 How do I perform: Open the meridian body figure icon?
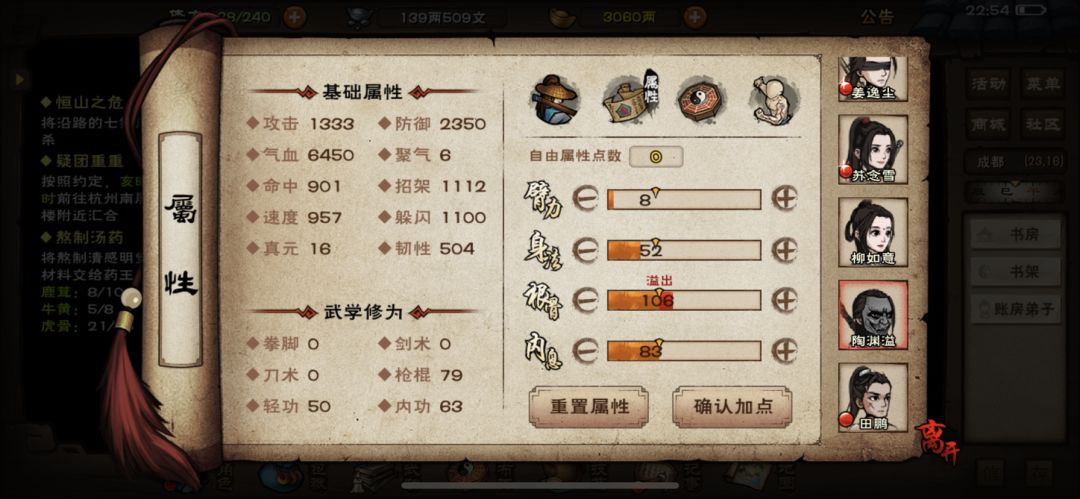773,99
